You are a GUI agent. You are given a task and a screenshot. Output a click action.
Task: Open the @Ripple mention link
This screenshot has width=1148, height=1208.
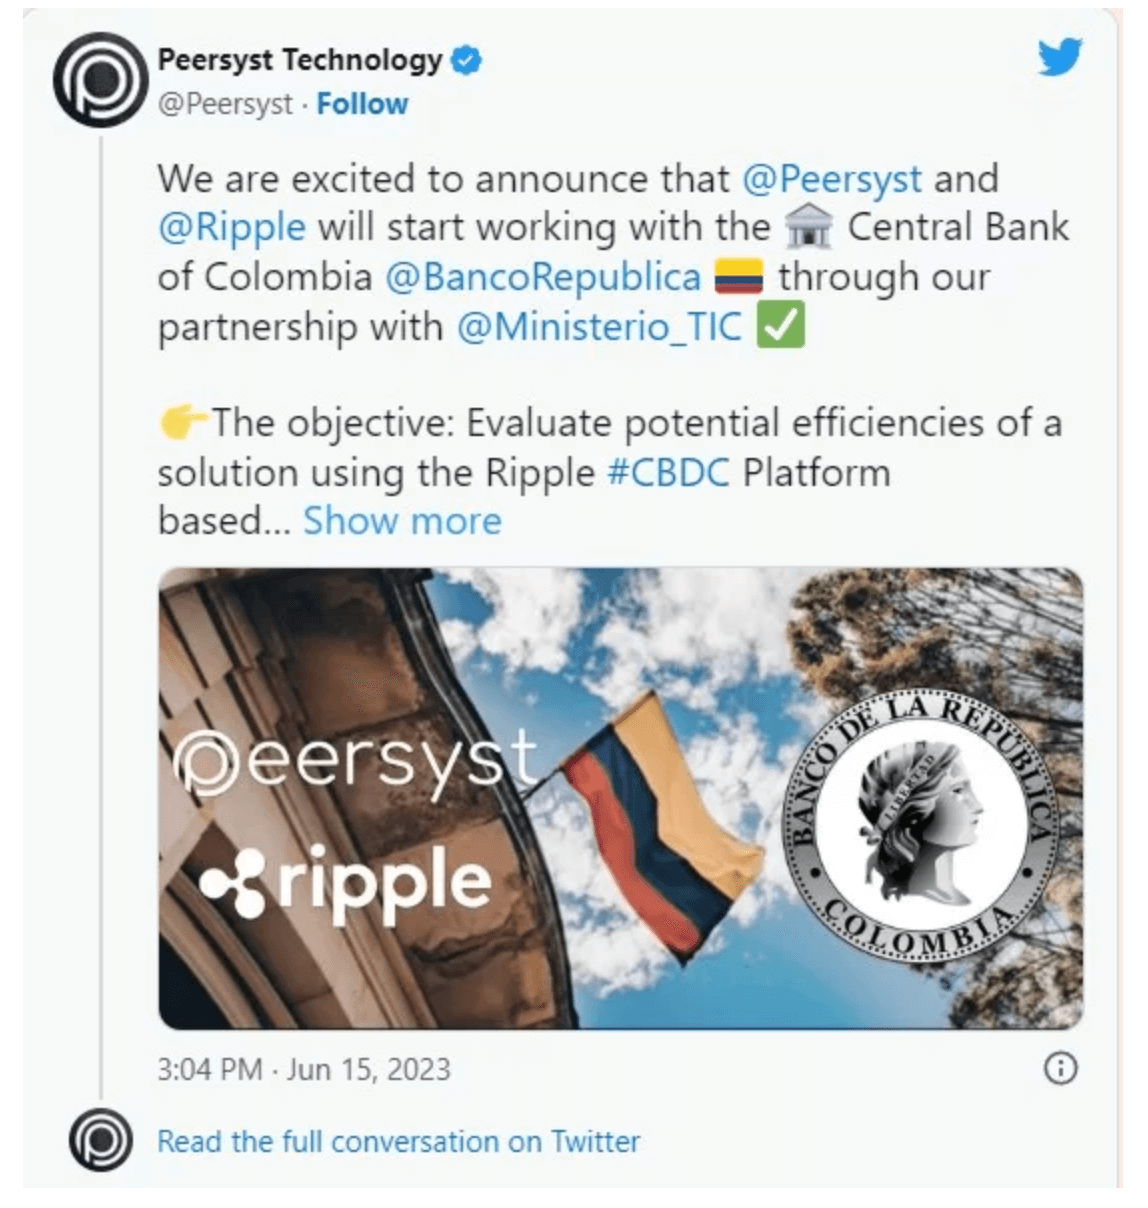pos(232,228)
